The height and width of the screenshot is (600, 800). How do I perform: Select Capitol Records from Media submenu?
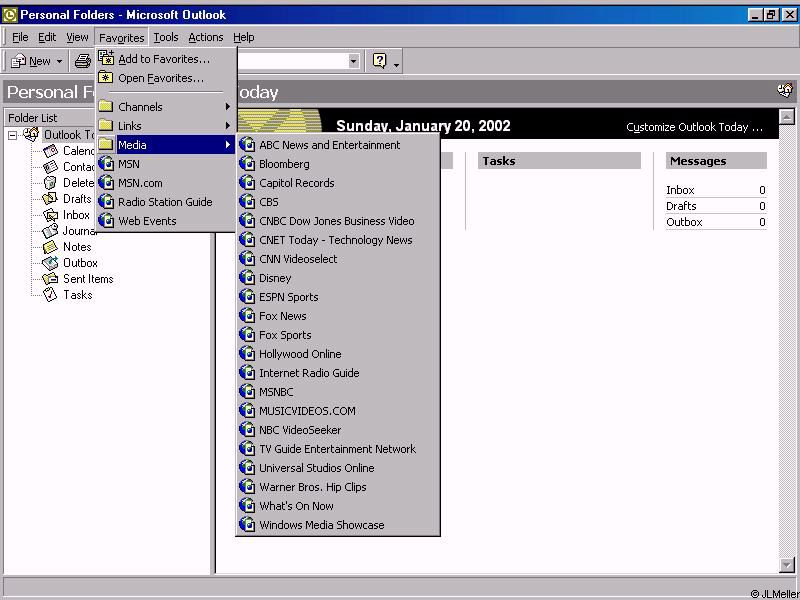point(338,183)
